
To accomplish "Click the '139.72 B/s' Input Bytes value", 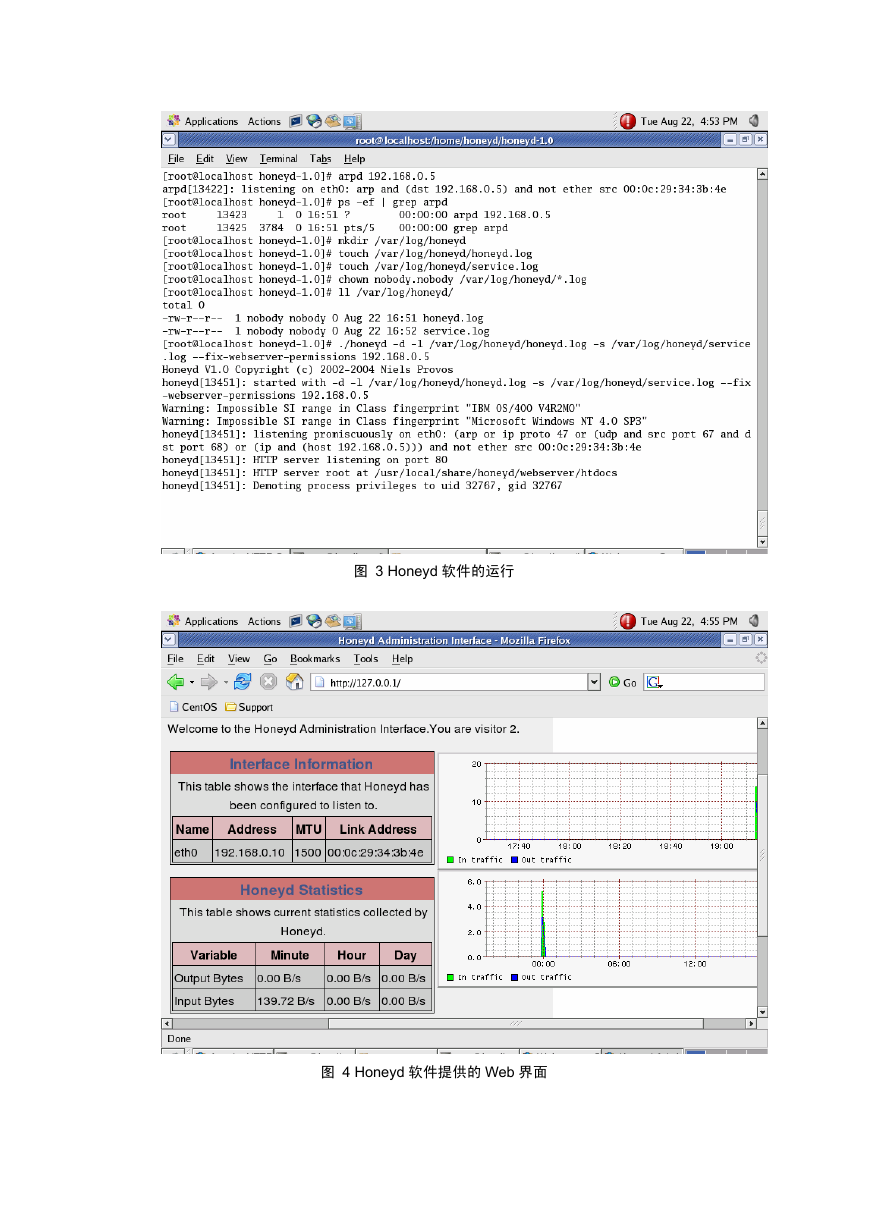I will coord(289,1001).
